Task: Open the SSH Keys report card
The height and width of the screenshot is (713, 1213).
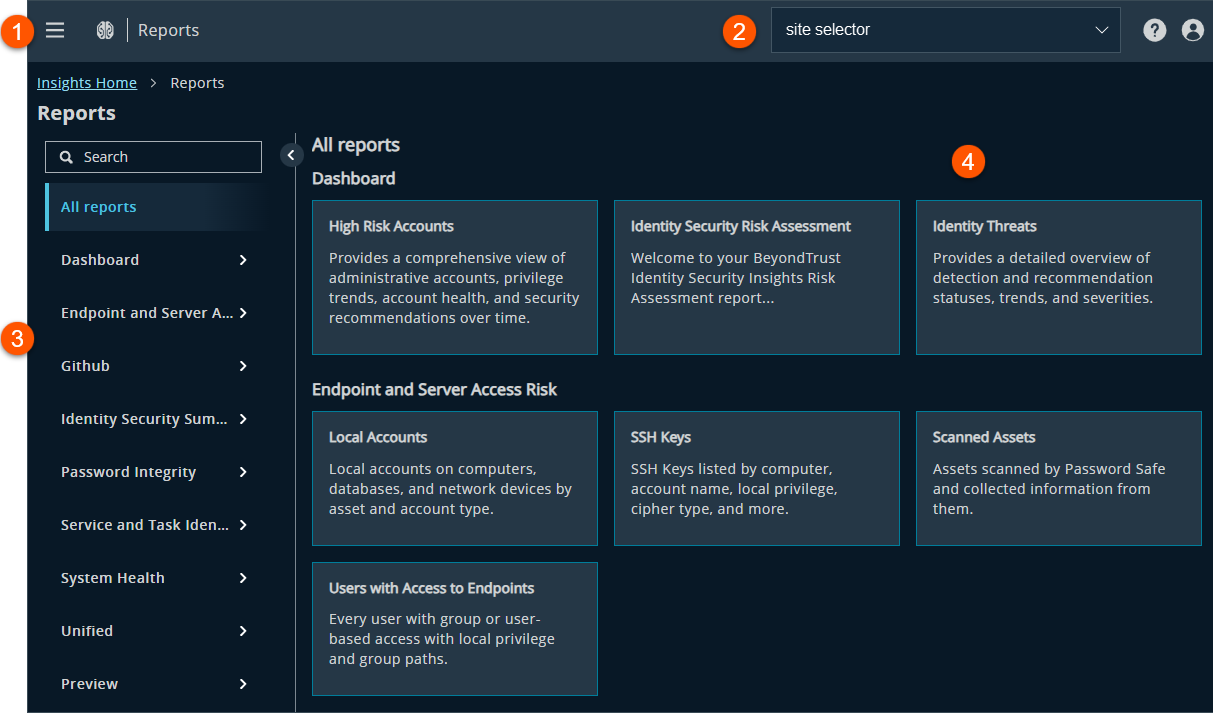Action: pyautogui.click(x=756, y=478)
